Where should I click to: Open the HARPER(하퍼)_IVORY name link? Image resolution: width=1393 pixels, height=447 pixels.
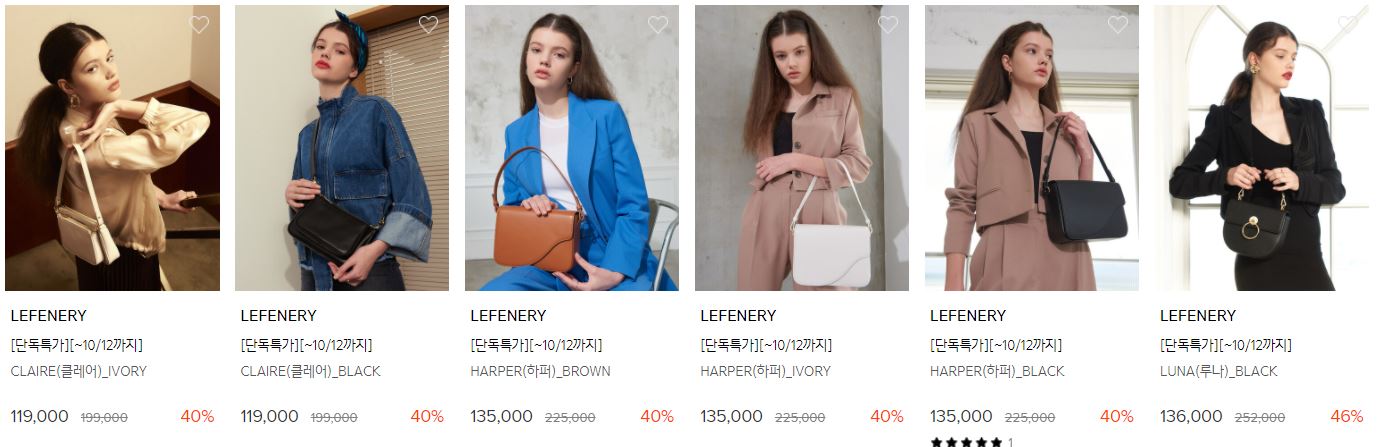click(765, 371)
